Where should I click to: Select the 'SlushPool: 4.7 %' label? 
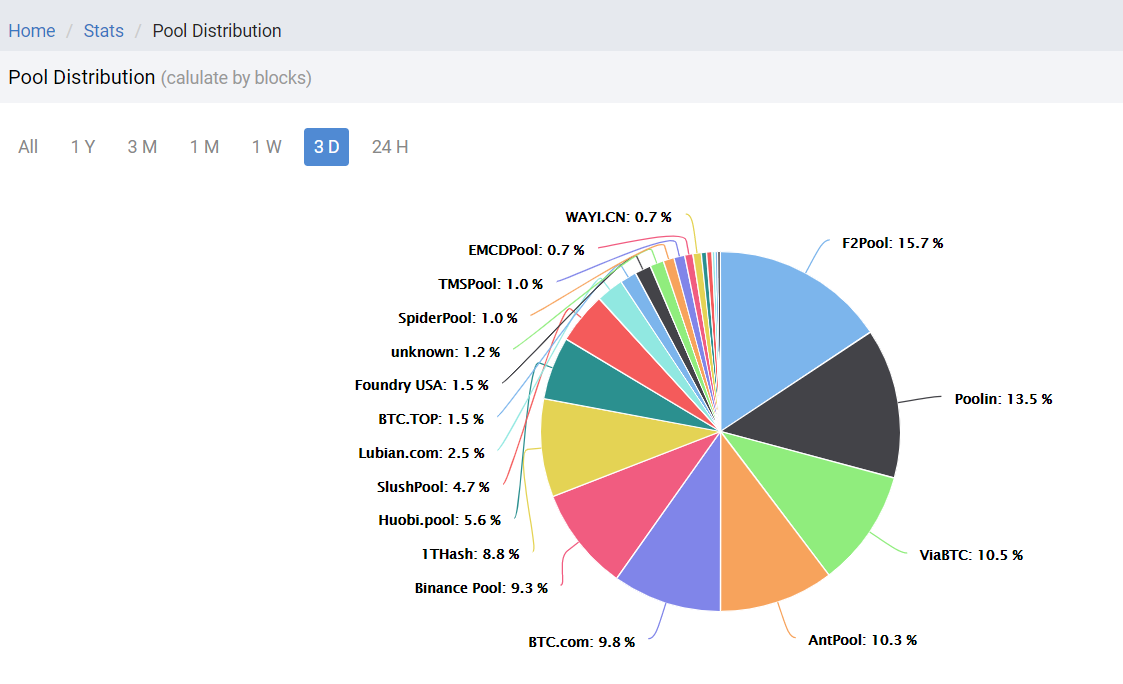pos(433,487)
